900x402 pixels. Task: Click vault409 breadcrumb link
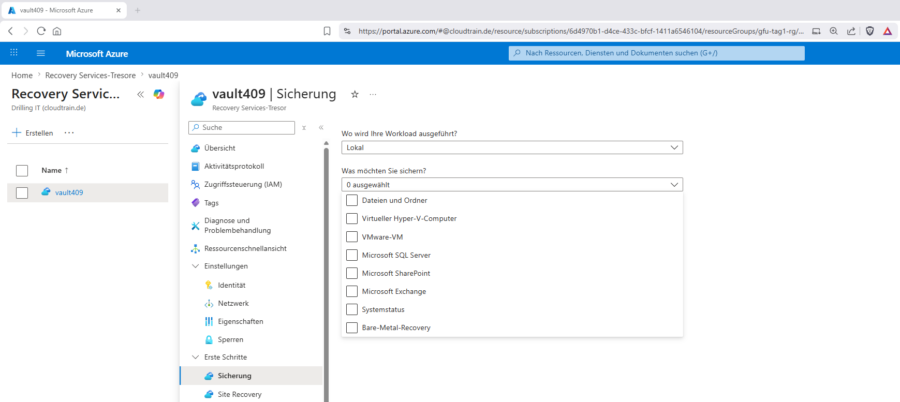pos(163,75)
